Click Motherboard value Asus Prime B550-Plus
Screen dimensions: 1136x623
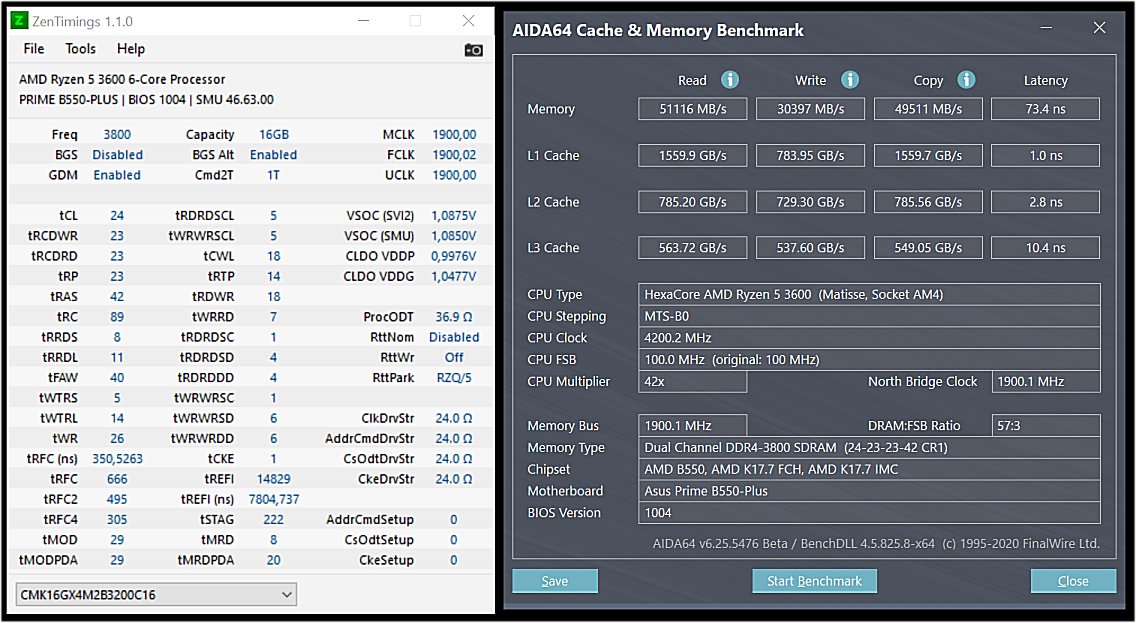pos(869,490)
